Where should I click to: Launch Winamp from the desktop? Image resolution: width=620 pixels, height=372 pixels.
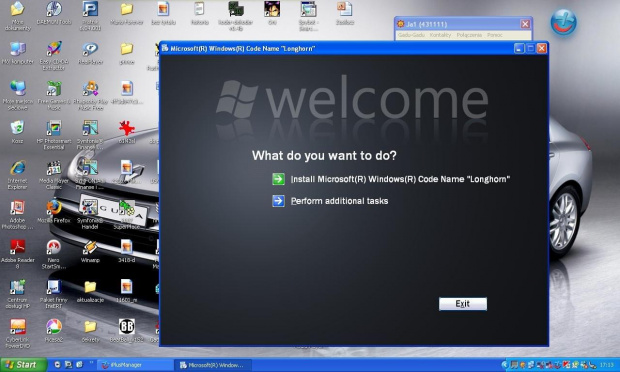tap(90, 251)
